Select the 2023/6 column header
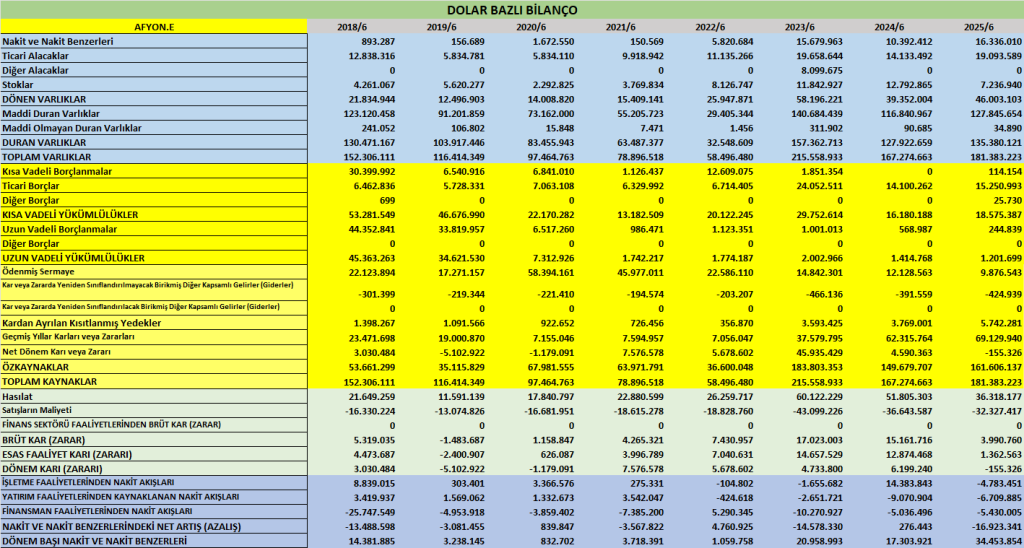 pos(799,27)
